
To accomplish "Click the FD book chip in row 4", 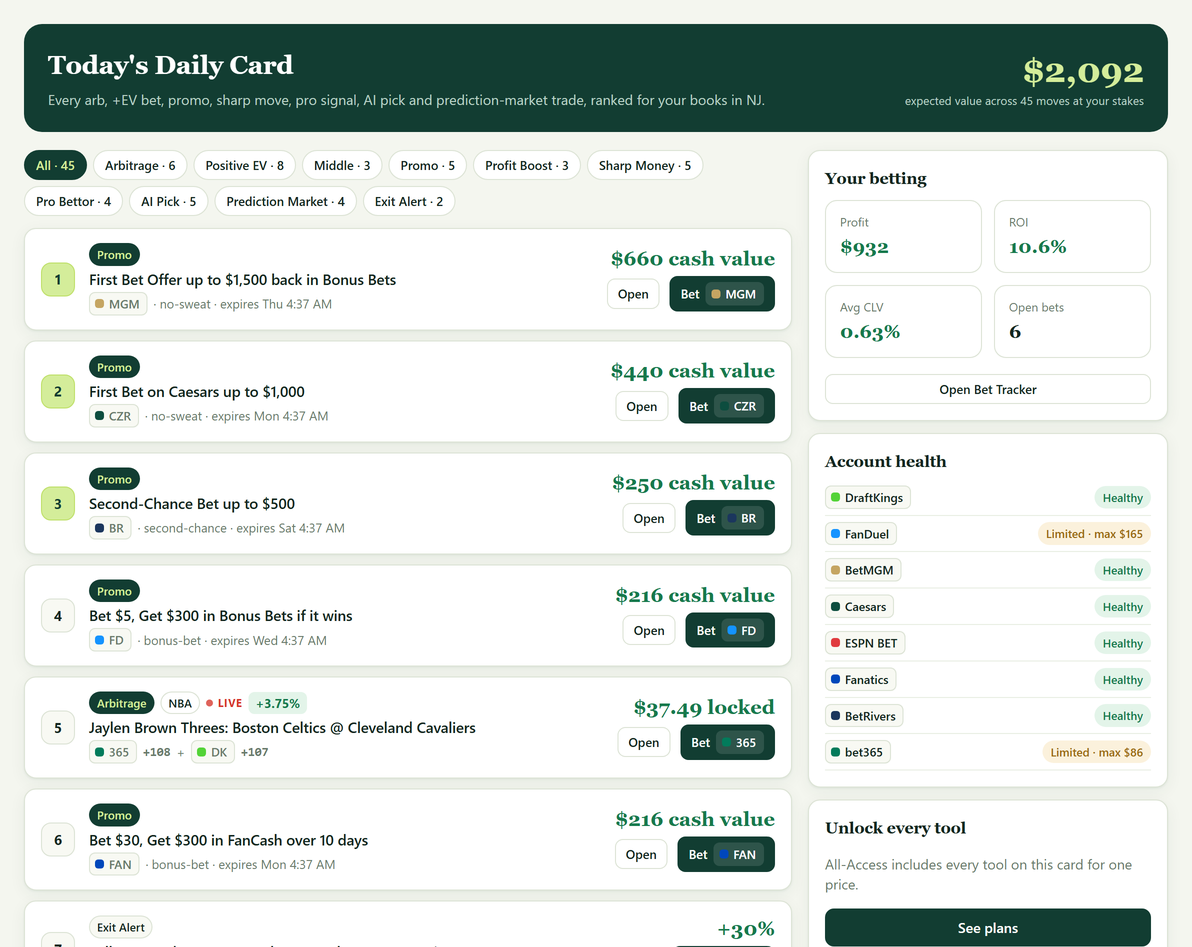I will pyautogui.click(x=110, y=641).
